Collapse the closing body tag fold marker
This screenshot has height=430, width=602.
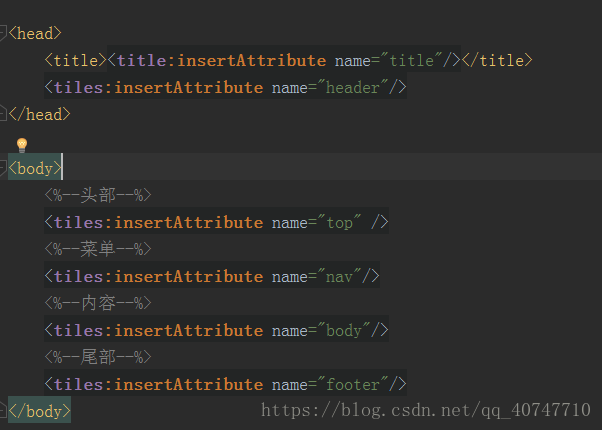coord(3,411)
